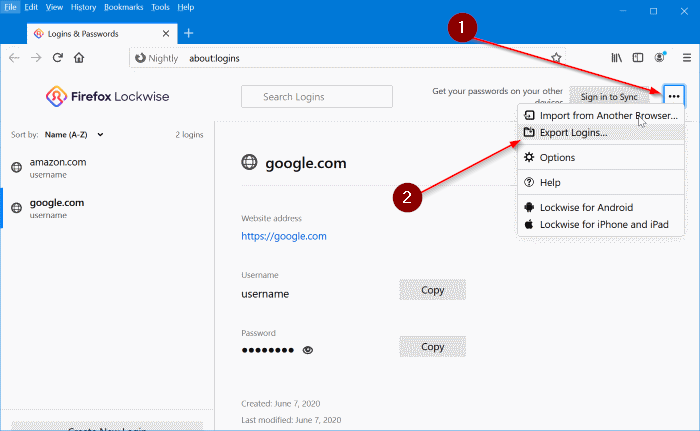700x431 pixels.
Task: Open the Firefox Account icon
Action: [660, 57]
